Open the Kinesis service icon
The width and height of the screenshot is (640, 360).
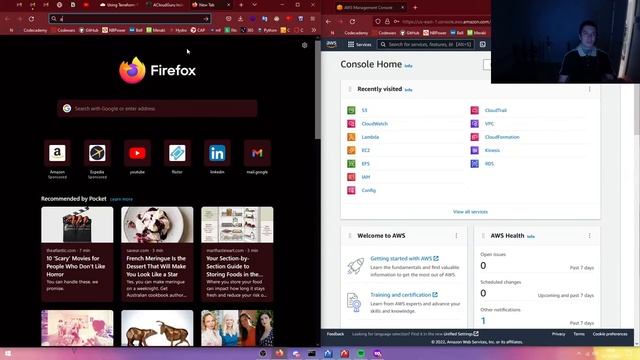point(474,150)
